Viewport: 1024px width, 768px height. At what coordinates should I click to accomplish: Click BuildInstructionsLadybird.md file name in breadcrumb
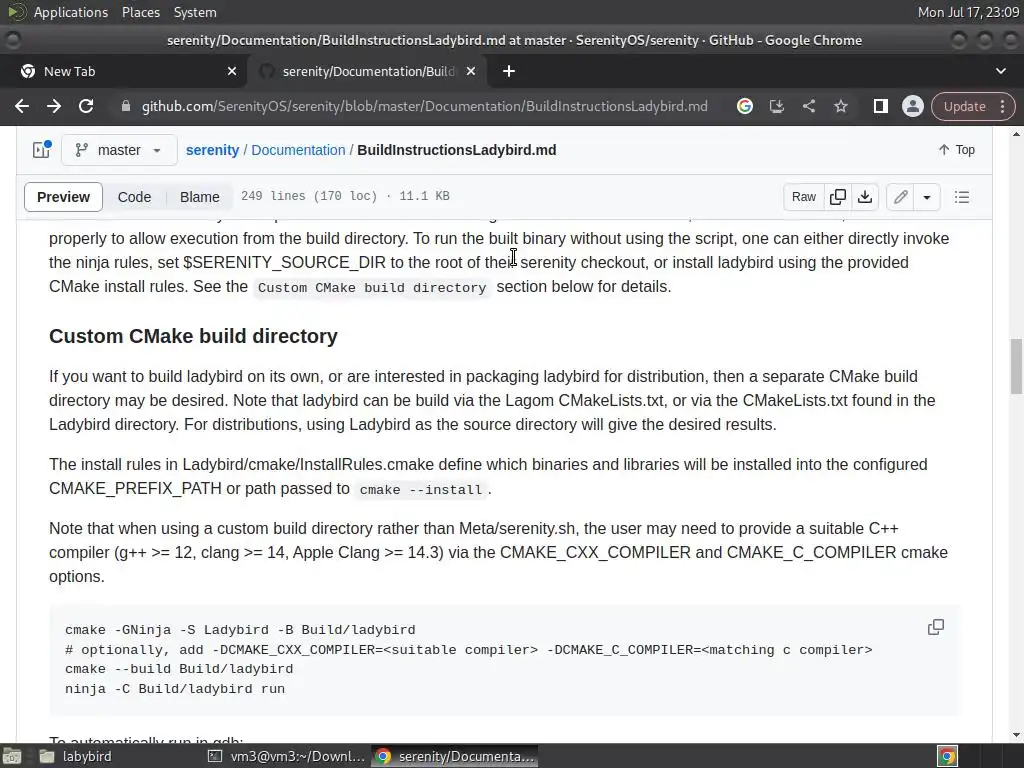[456, 150]
